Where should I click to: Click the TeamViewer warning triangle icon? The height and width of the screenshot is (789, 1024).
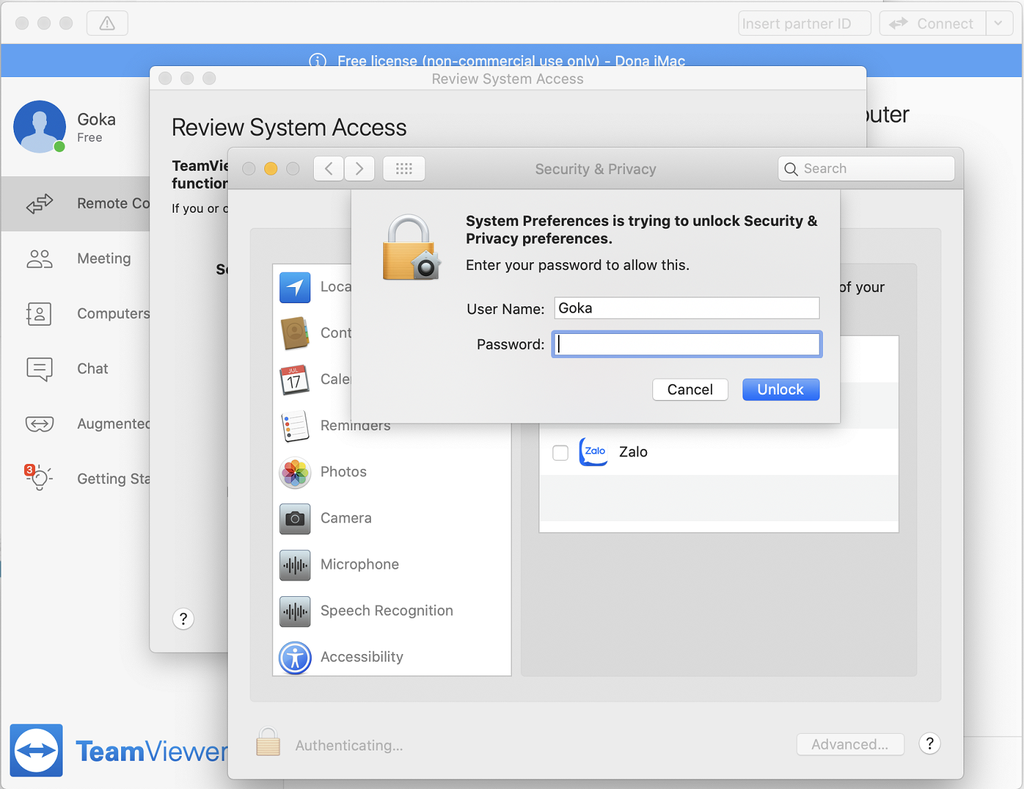tap(107, 23)
